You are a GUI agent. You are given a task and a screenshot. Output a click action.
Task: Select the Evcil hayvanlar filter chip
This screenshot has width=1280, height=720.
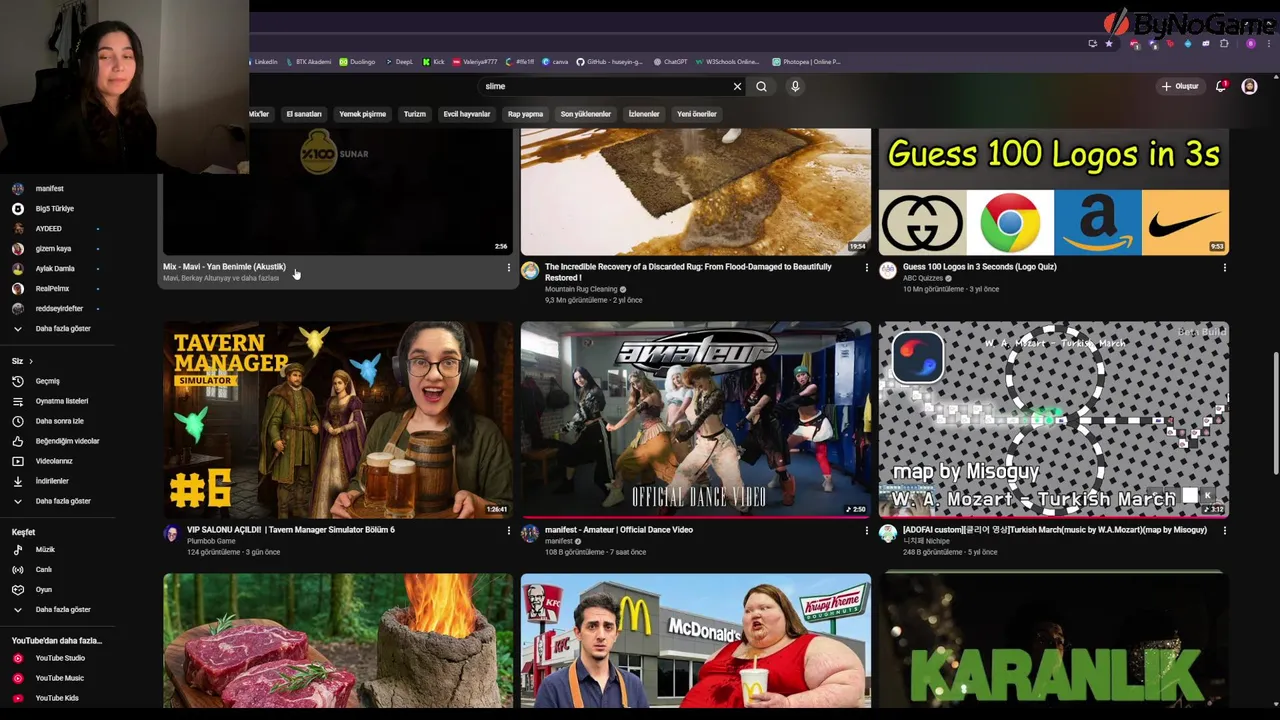click(x=467, y=114)
